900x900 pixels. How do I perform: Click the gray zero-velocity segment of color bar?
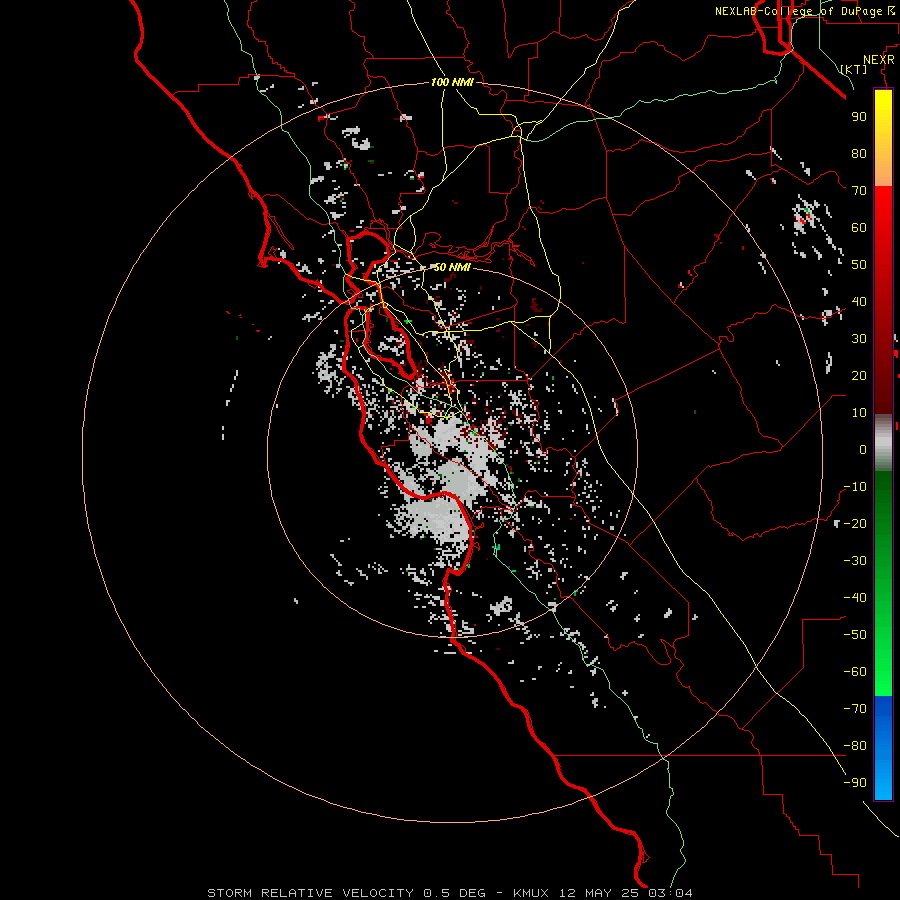883,445
